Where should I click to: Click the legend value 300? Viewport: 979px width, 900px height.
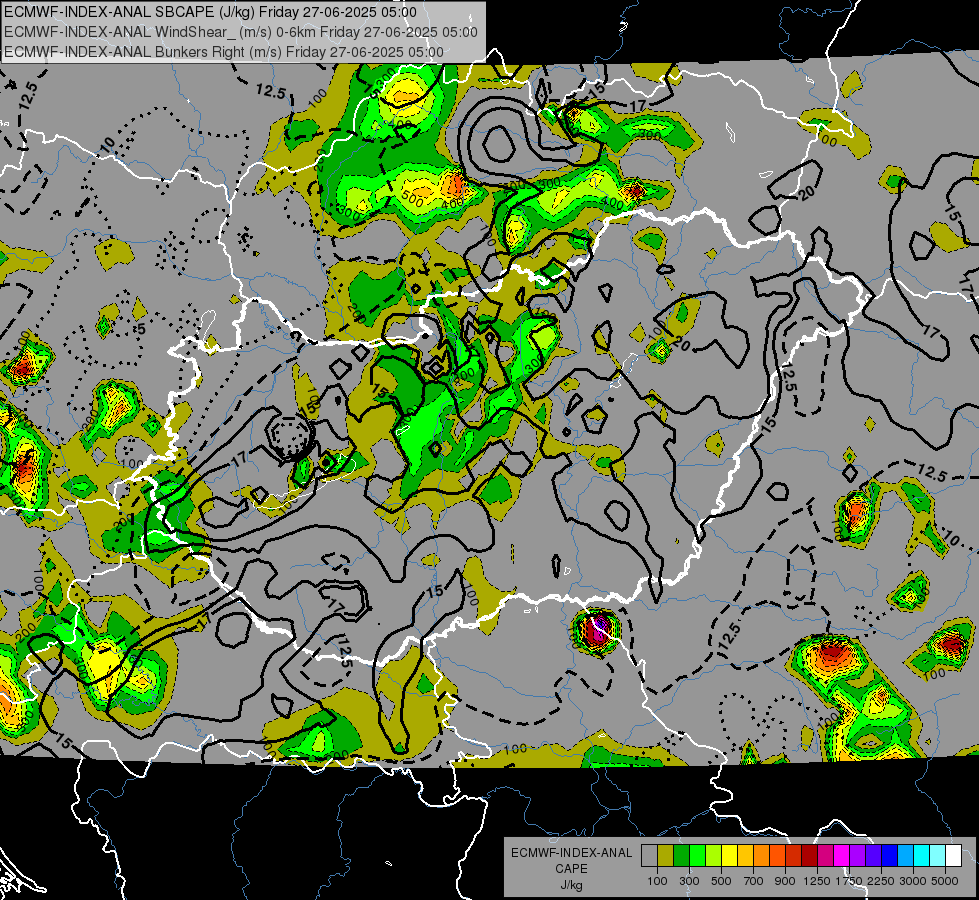[689, 881]
